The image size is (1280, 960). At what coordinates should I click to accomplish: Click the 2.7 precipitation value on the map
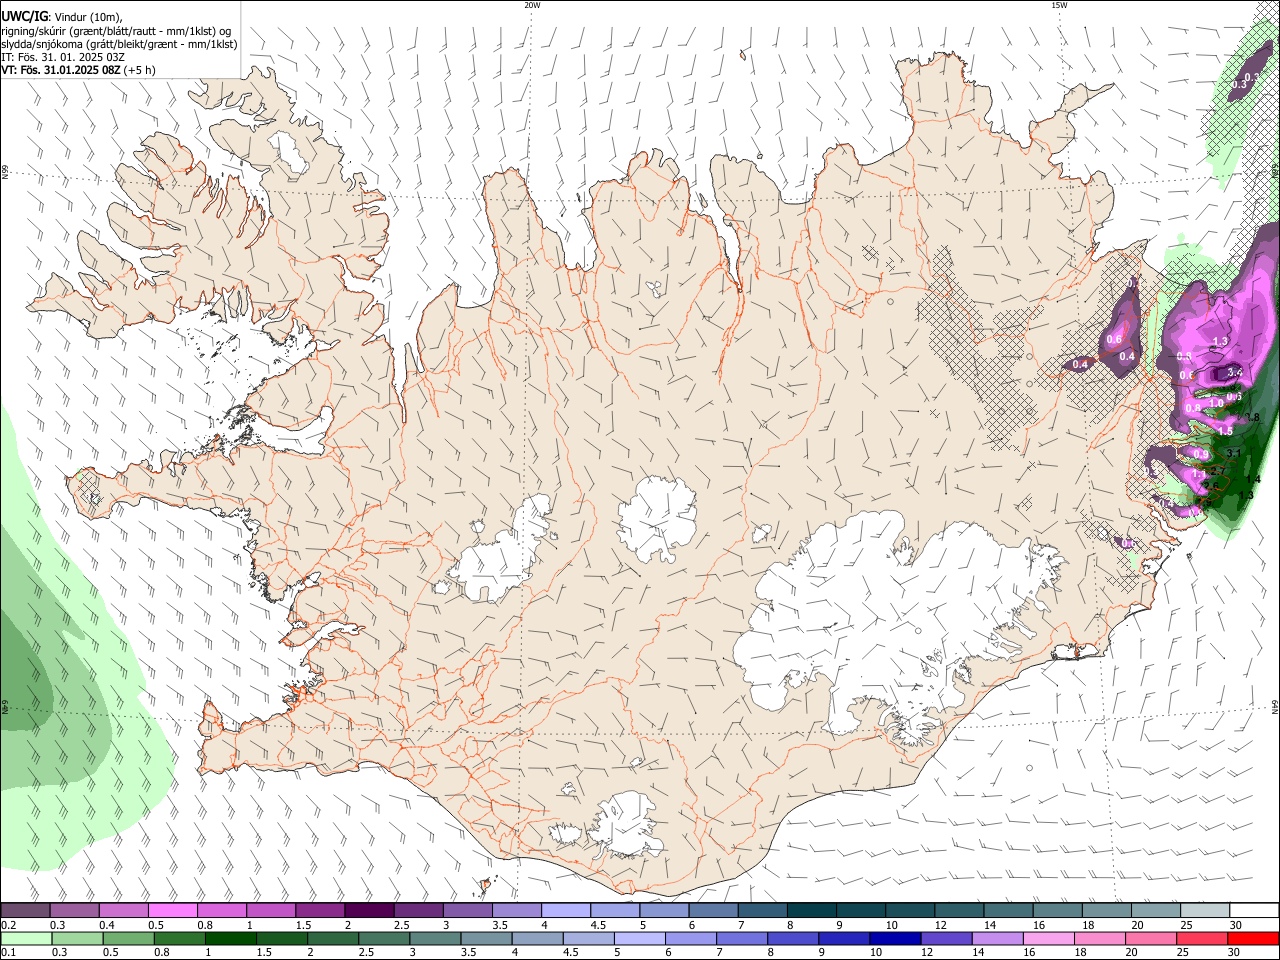1217,471
